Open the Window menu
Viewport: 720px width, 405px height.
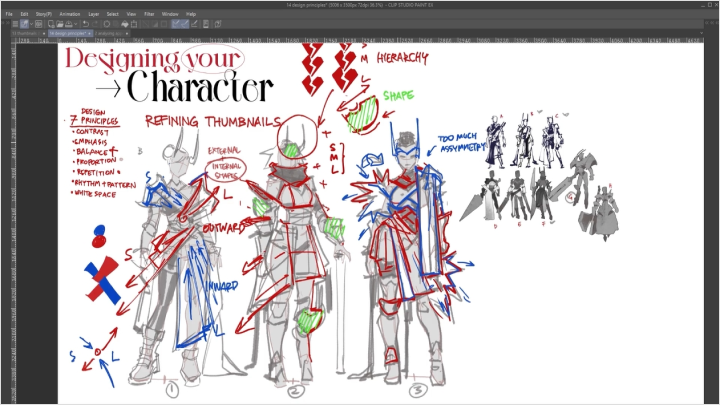tap(170, 14)
